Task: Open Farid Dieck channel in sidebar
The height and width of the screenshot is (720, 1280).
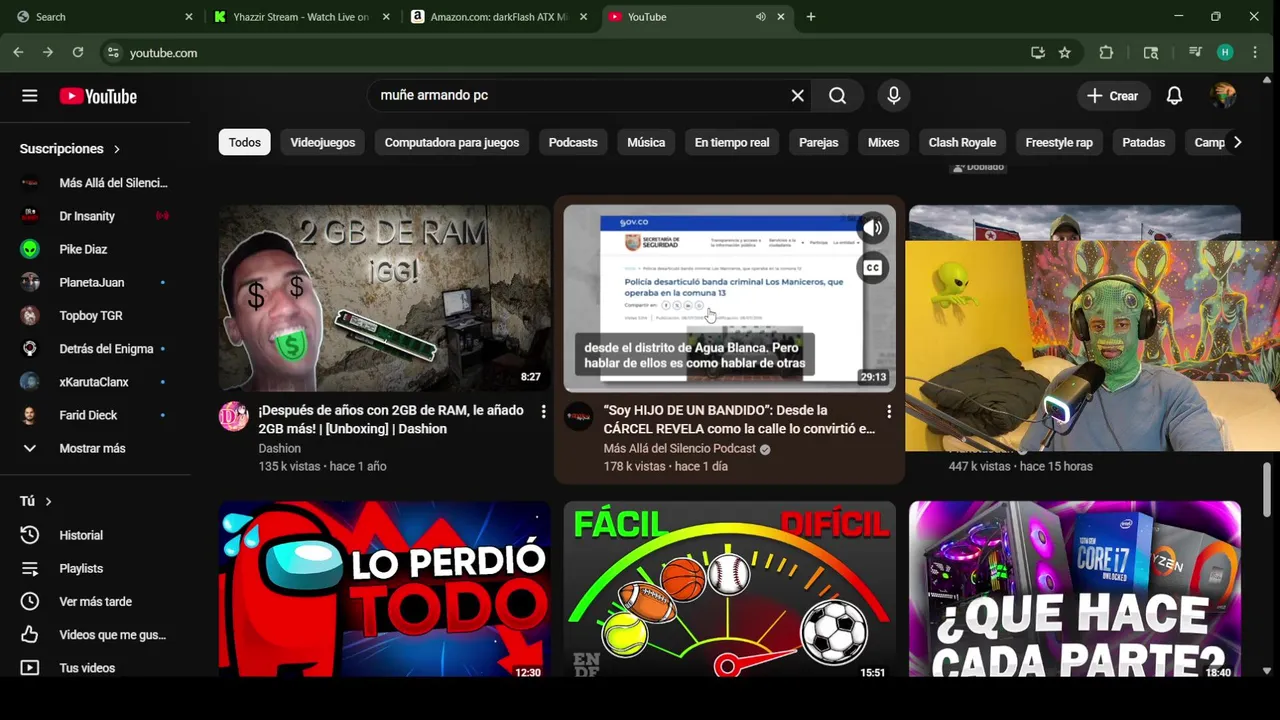Action: 95,415
